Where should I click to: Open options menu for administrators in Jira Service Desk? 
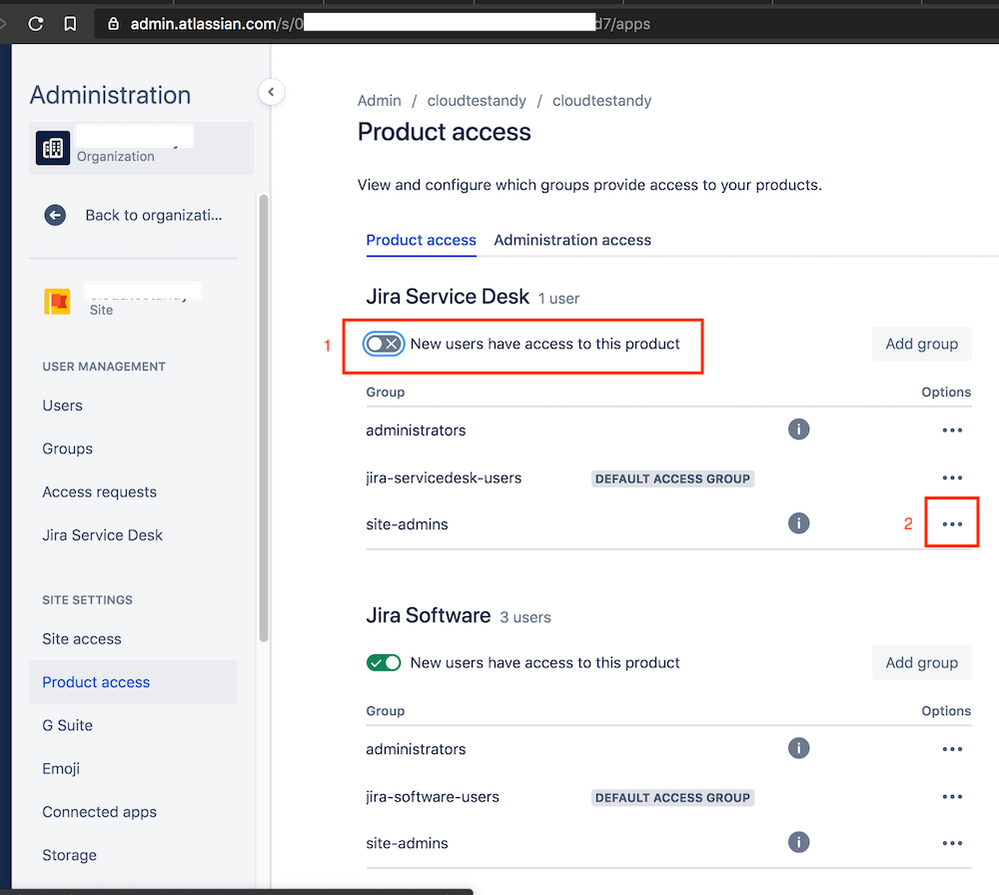coord(952,430)
